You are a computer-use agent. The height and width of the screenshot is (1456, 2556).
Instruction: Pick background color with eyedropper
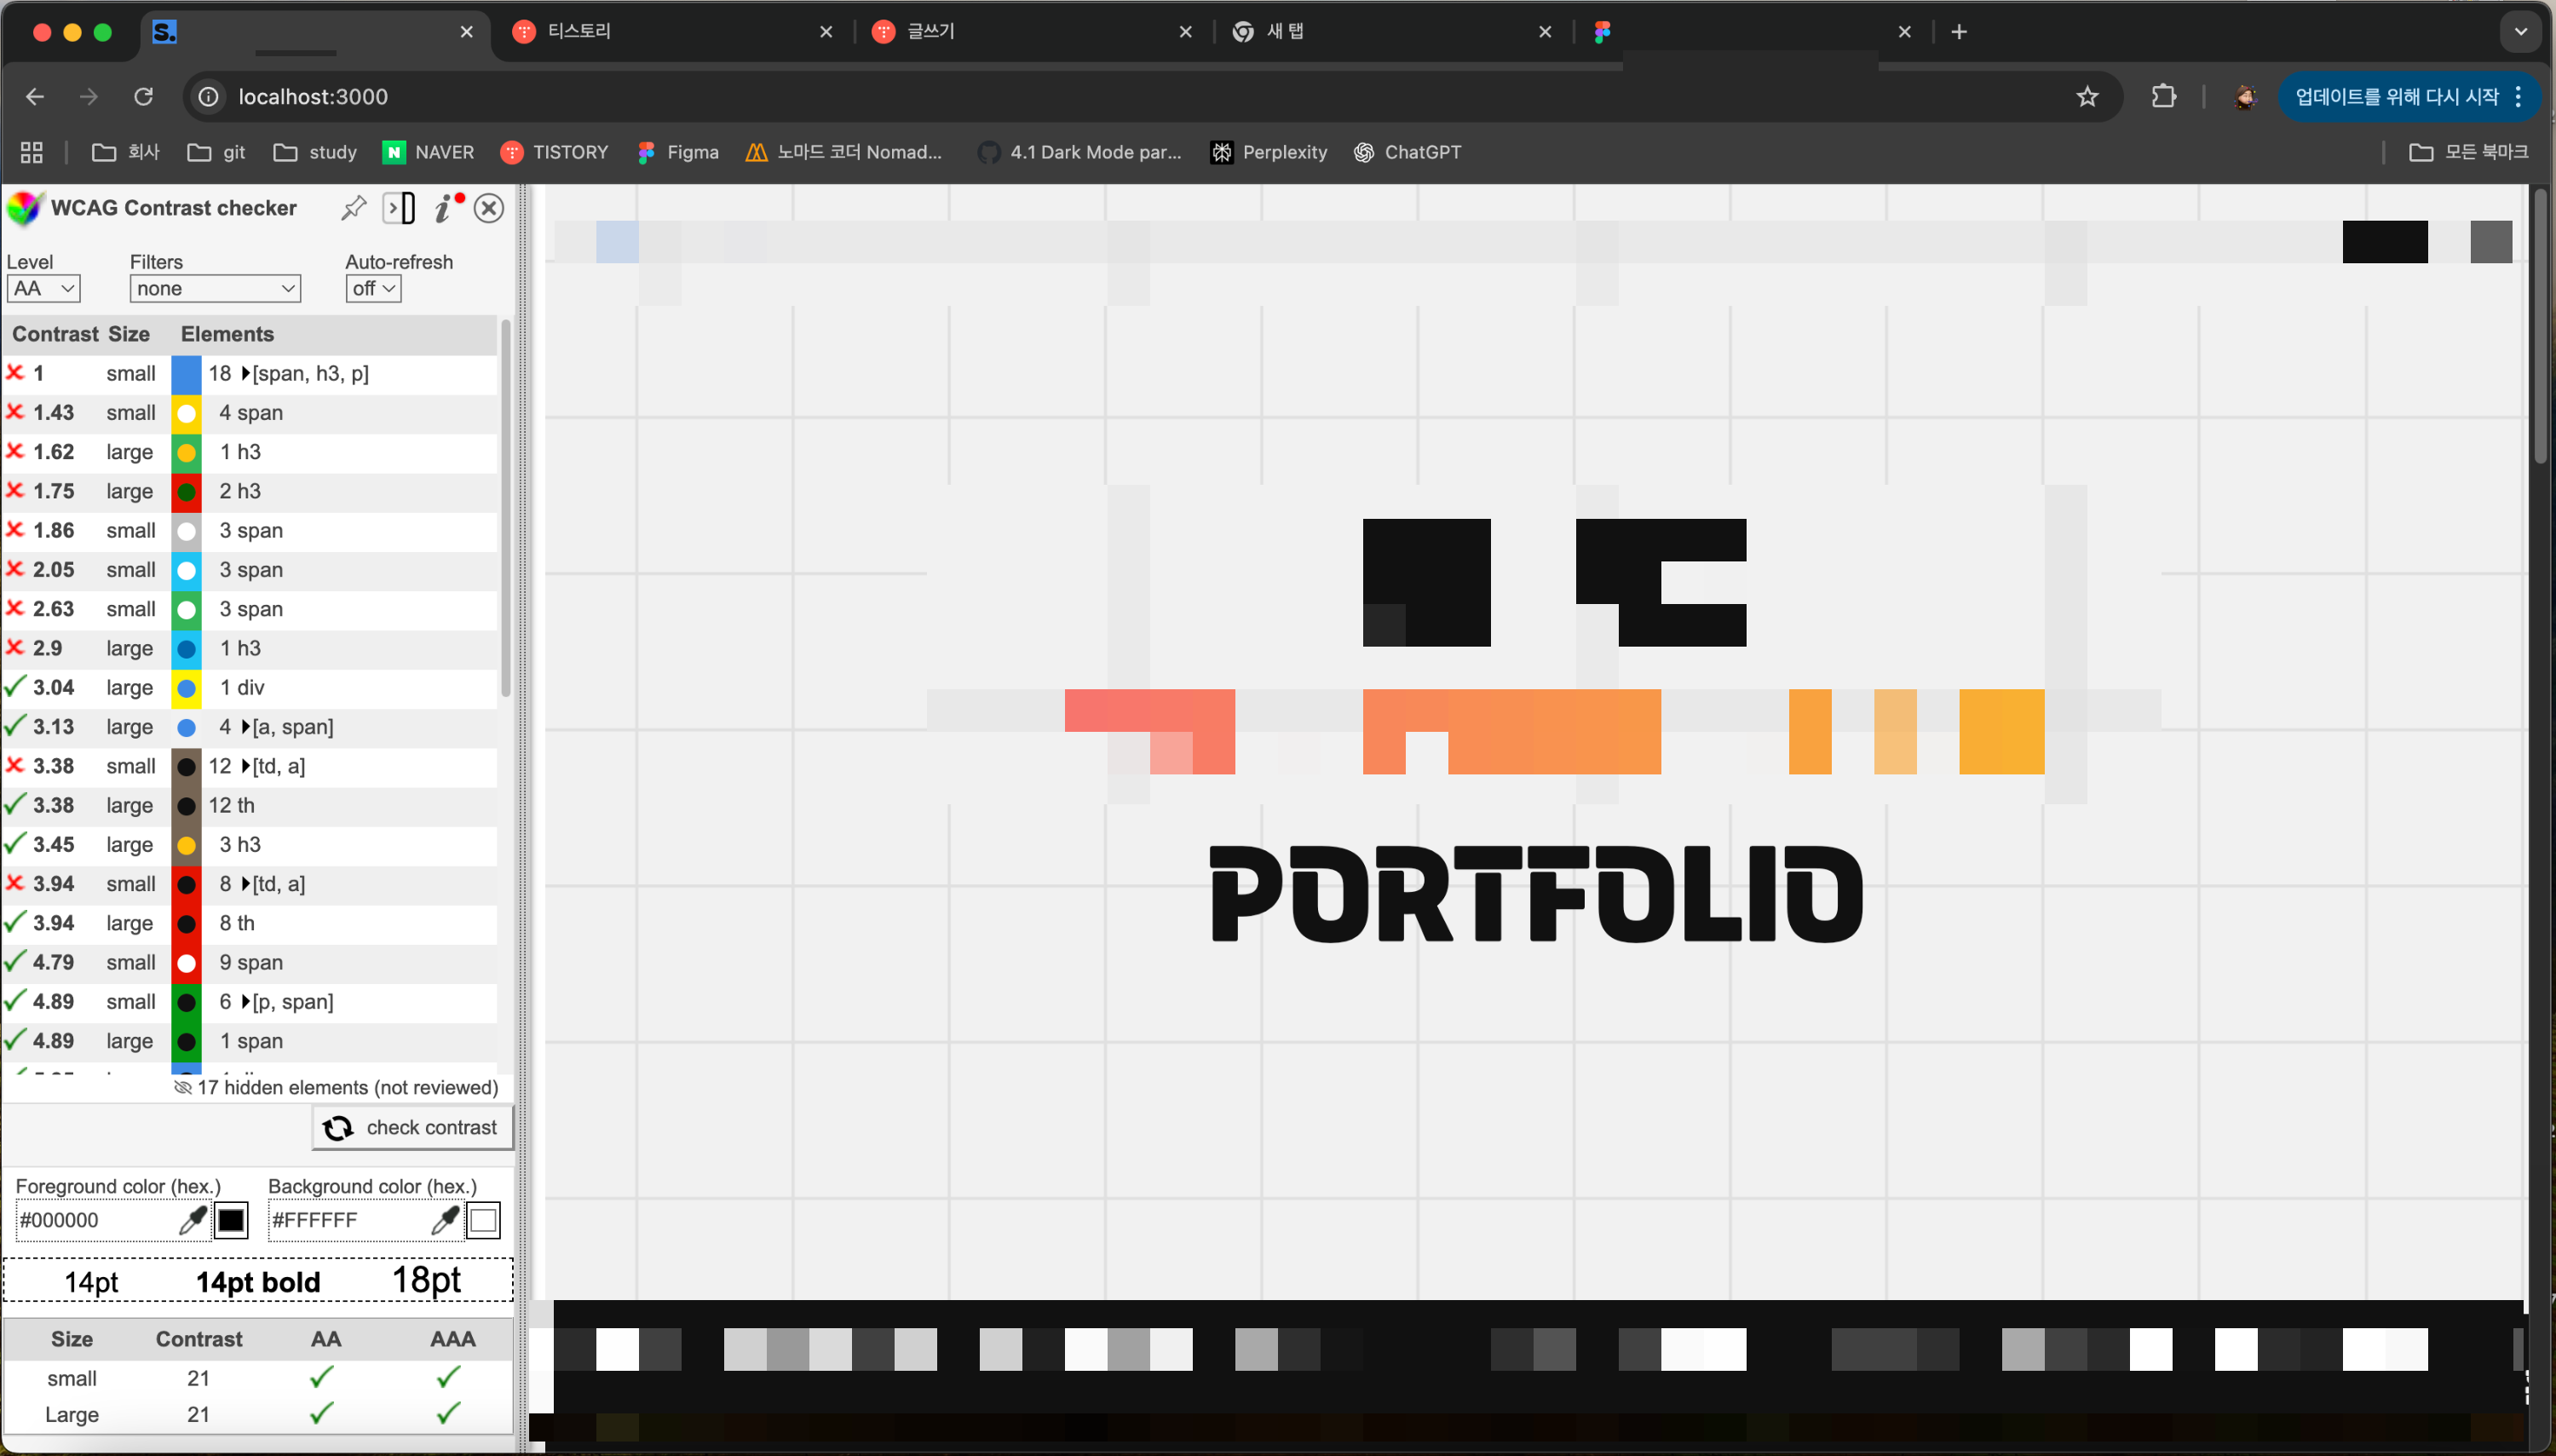(x=445, y=1220)
